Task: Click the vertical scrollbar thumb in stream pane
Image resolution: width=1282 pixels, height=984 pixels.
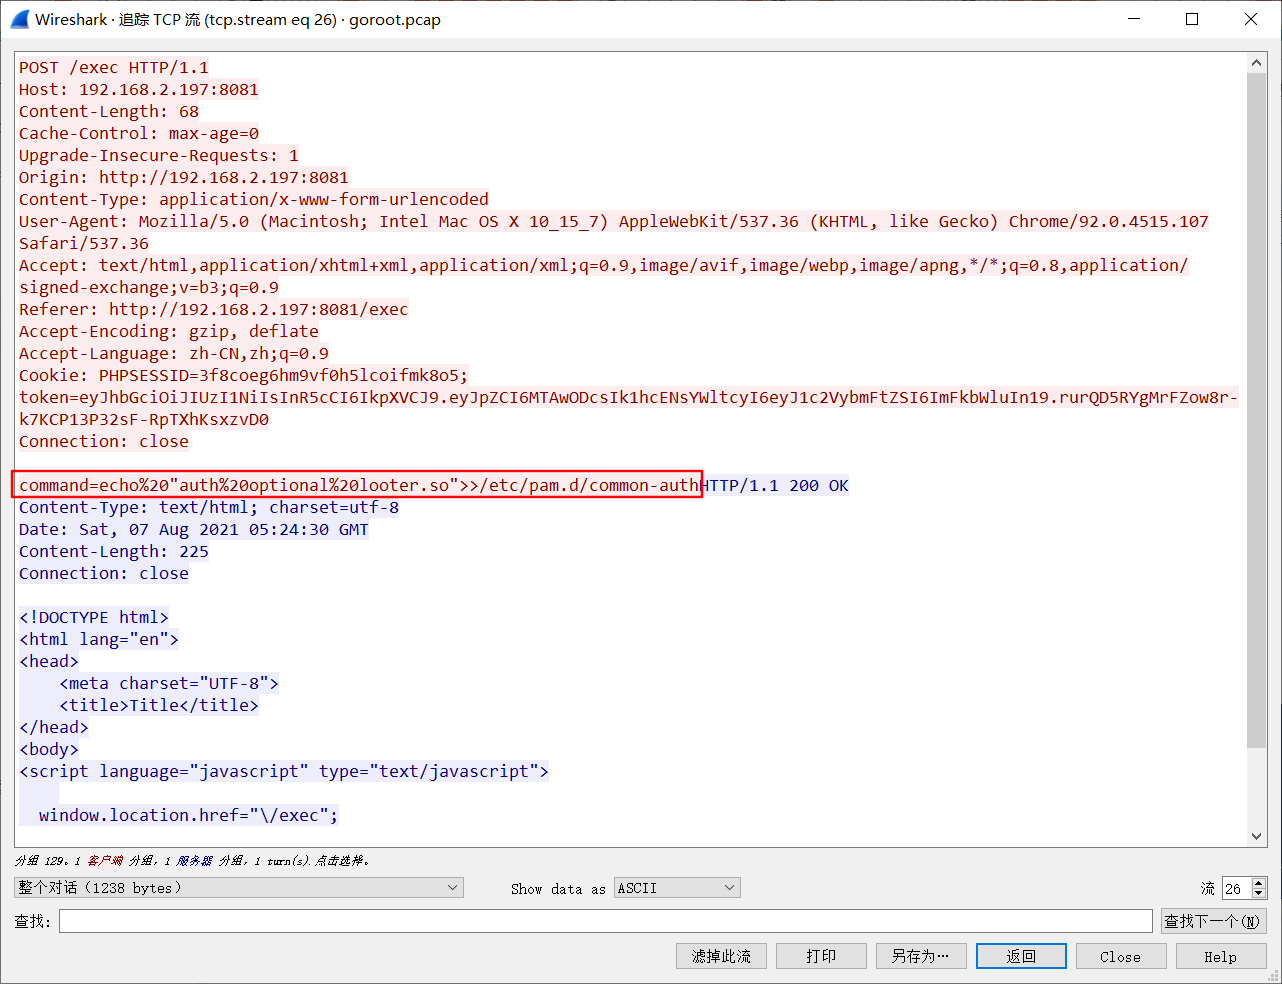Action: pyautogui.click(x=1257, y=410)
